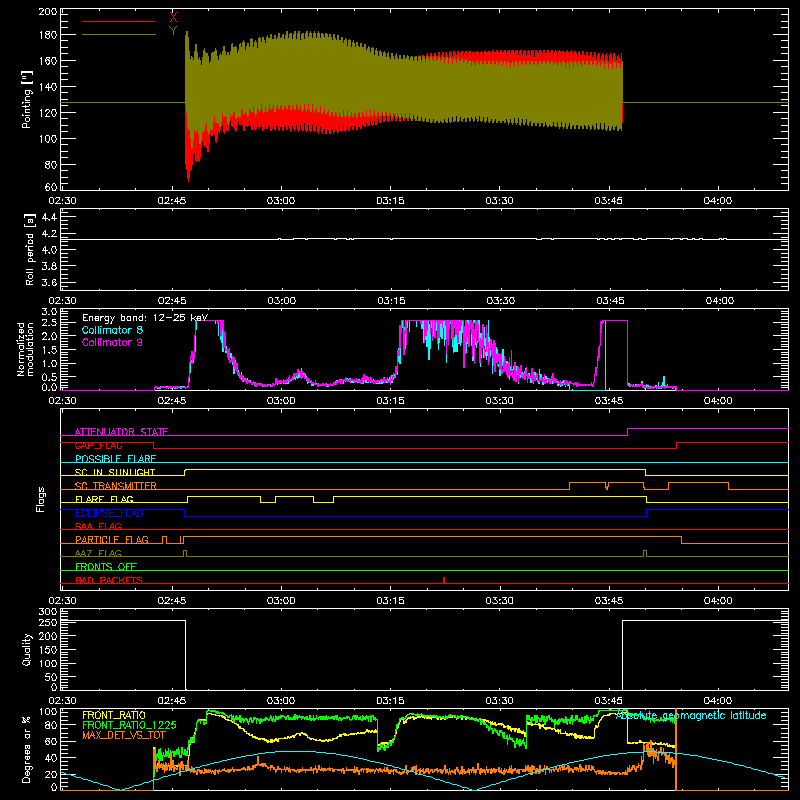Screen dimensions: 800x800
Task: Click the 02:30 tick under modulation plot
Action: point(62,401)
